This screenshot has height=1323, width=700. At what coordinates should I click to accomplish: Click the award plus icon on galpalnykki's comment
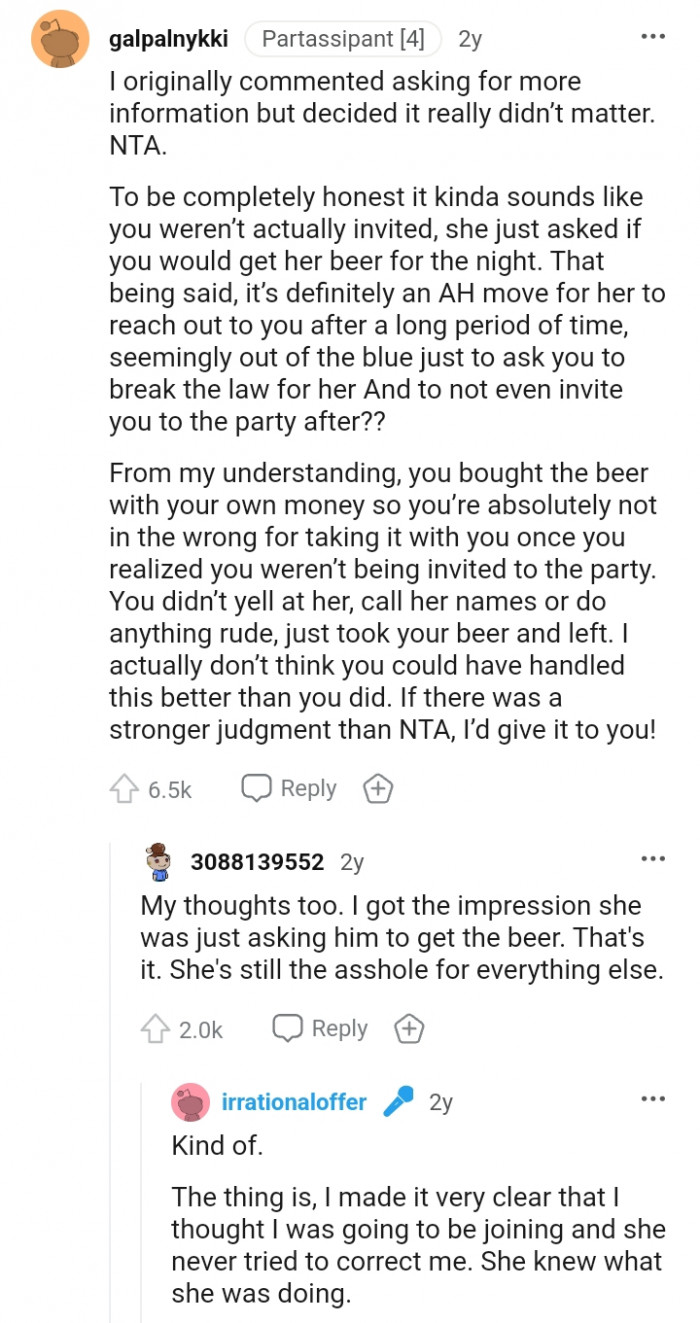pos(377,788)
